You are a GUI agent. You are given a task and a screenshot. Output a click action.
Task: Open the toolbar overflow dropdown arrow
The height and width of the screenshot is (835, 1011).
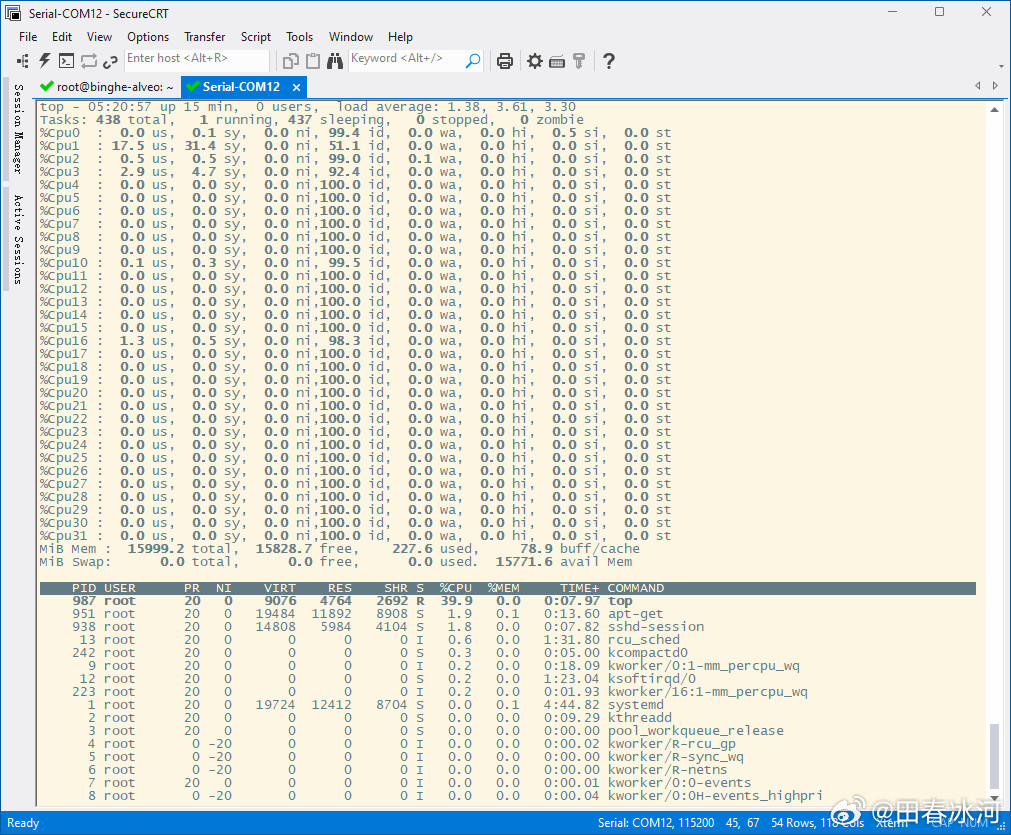[x=1001, y=66]
